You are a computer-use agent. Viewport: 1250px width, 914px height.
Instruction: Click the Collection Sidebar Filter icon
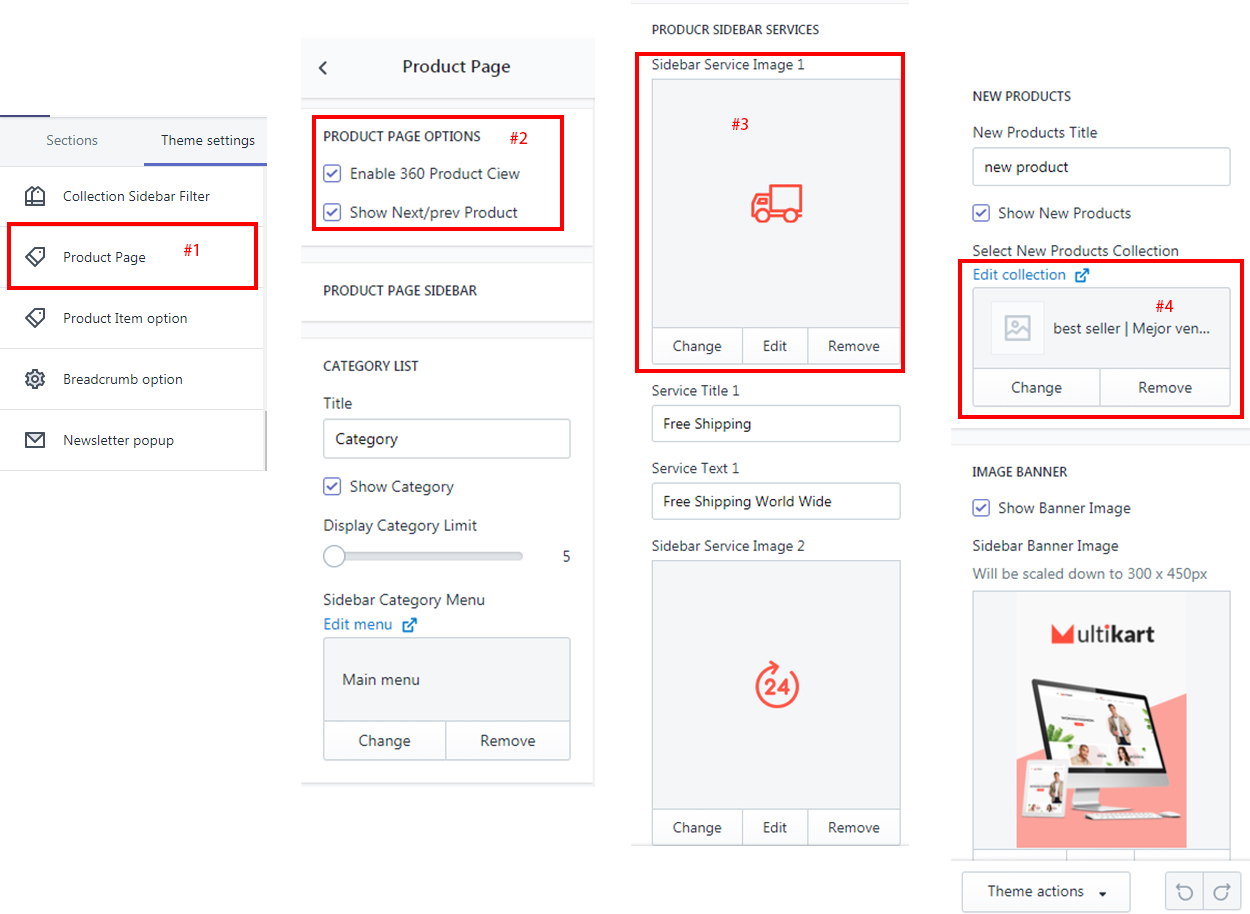tap(35, 196)
